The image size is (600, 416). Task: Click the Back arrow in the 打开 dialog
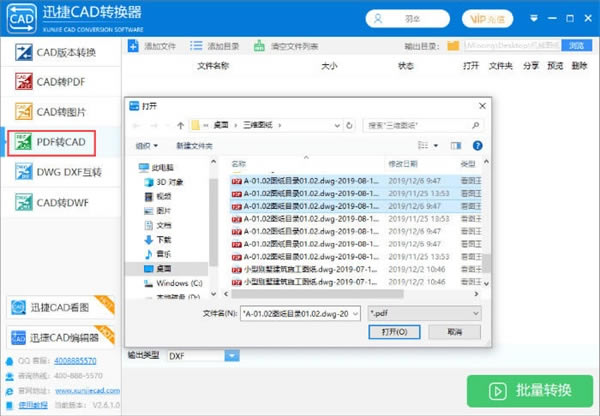coord(136,126)
